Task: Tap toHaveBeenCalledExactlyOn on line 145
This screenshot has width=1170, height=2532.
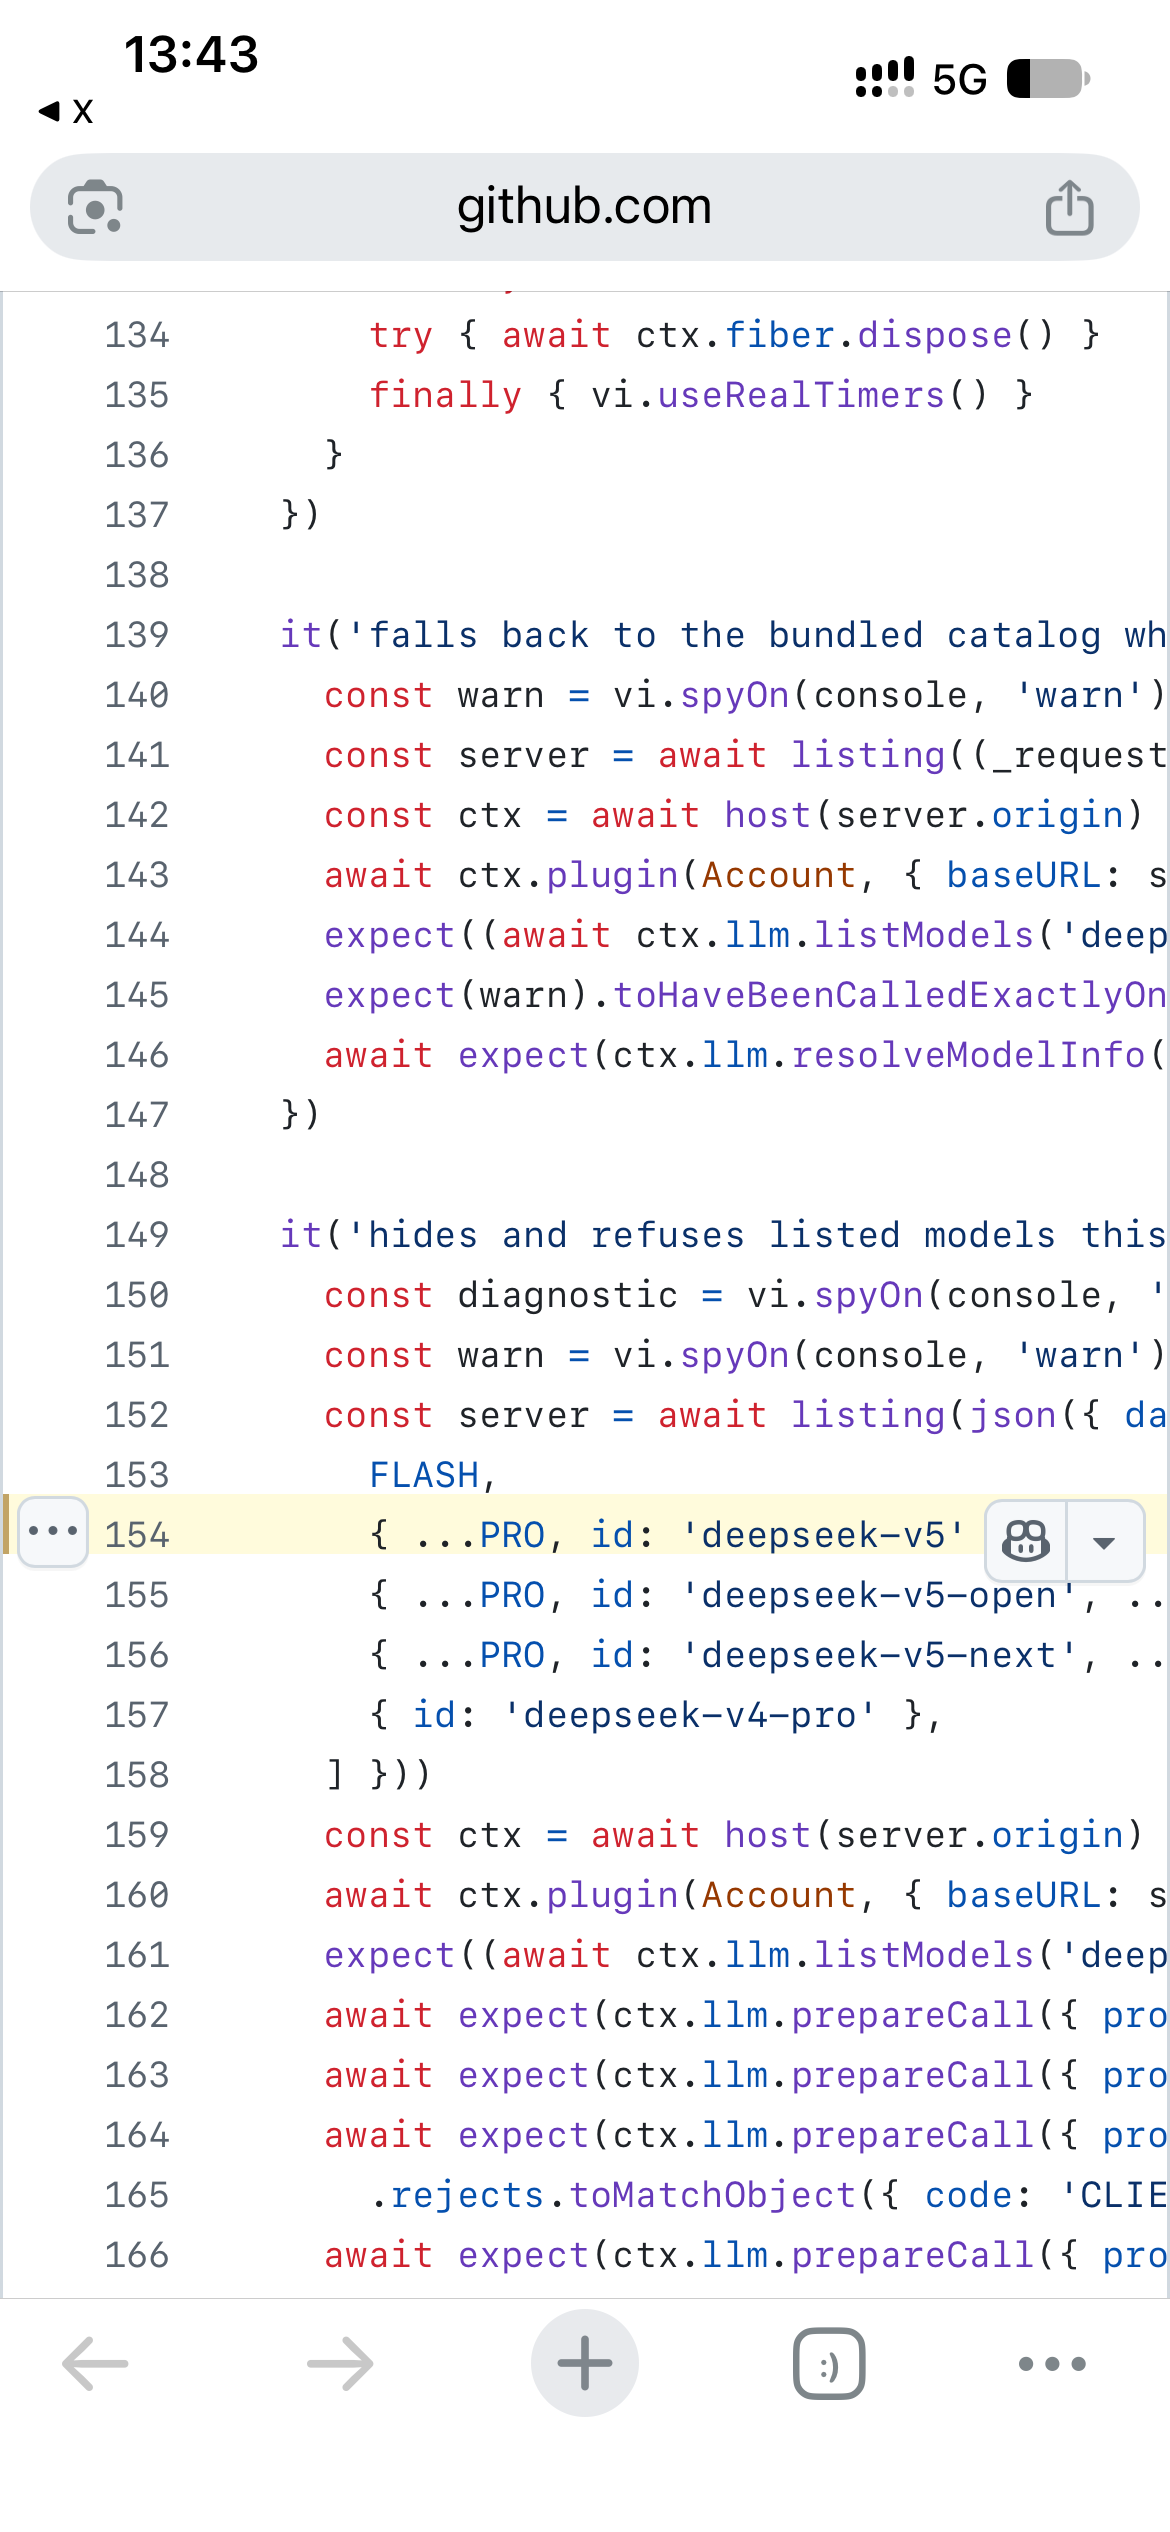Action: (890, 995)
